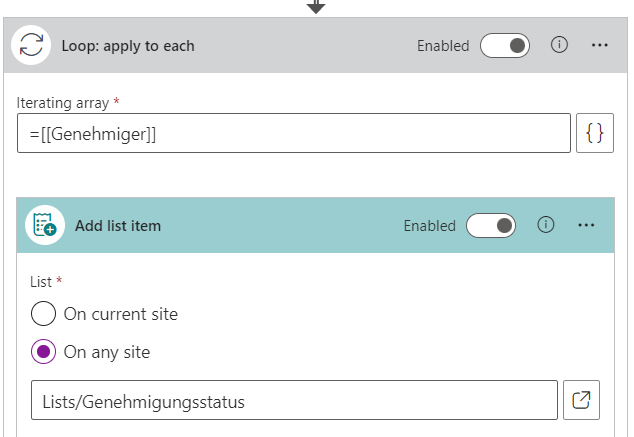Disable the Loop: apply to each toggle
Image resolution: width=634 pixels, height=437 pixels.
tap(505, 46)
